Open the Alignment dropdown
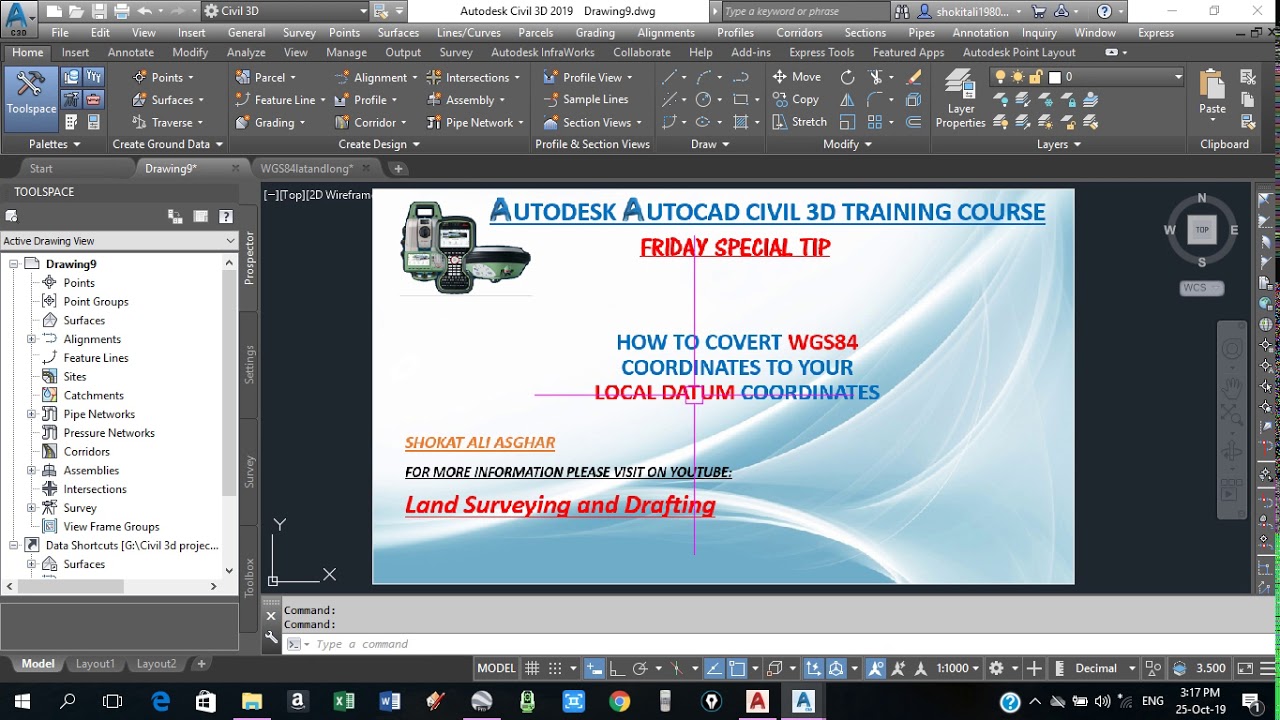Viewport: 1280px width, 720px height. pyautogui.click(x=375, y=77)
